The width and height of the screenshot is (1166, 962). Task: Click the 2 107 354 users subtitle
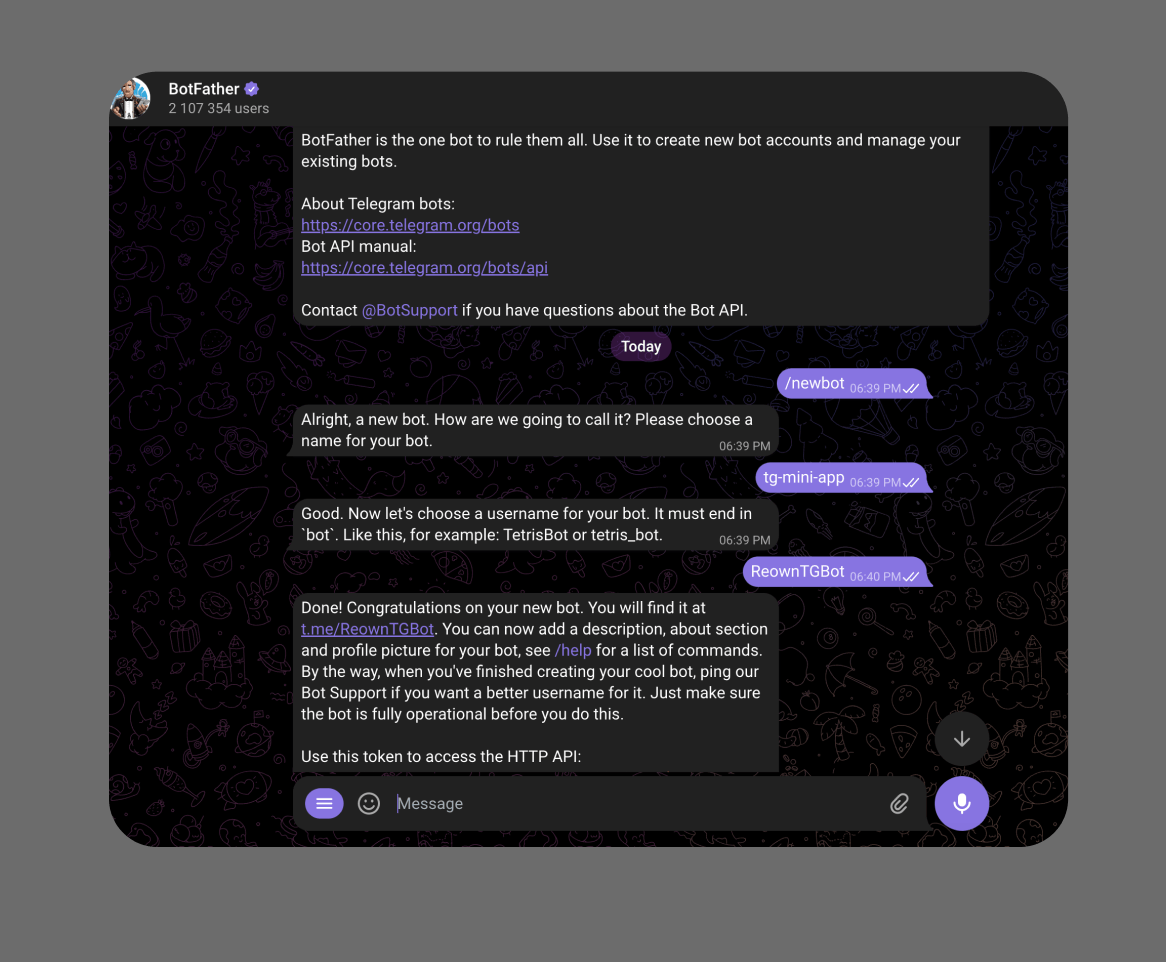tap(219, 109)
